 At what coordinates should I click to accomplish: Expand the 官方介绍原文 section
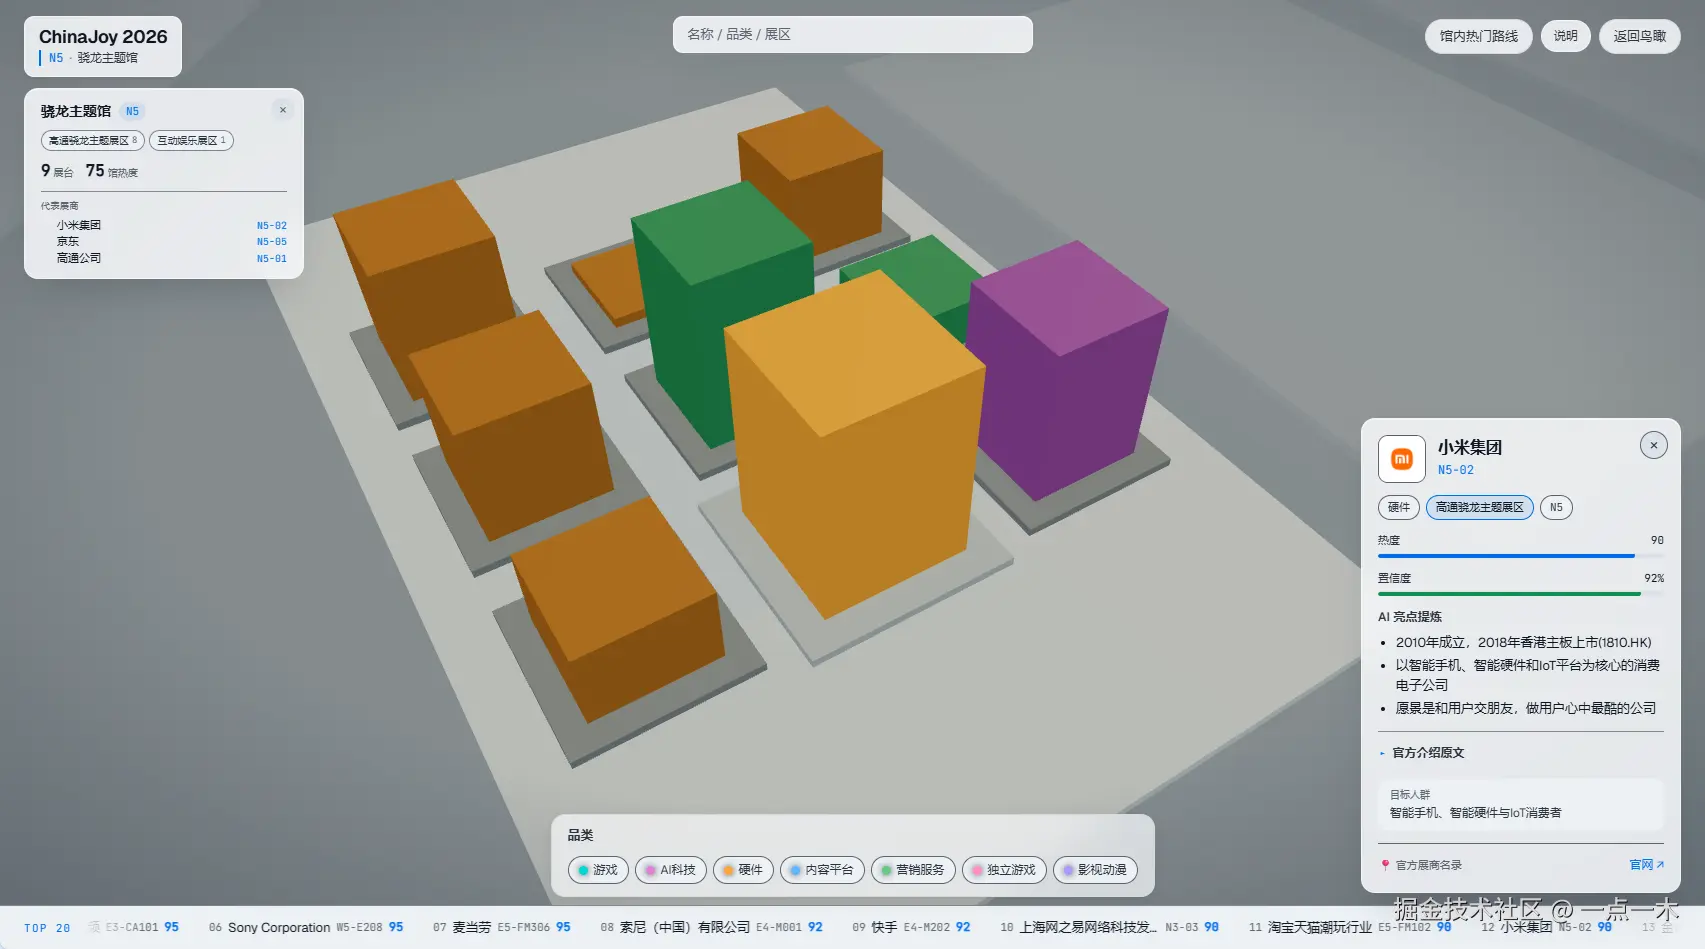1427,753
